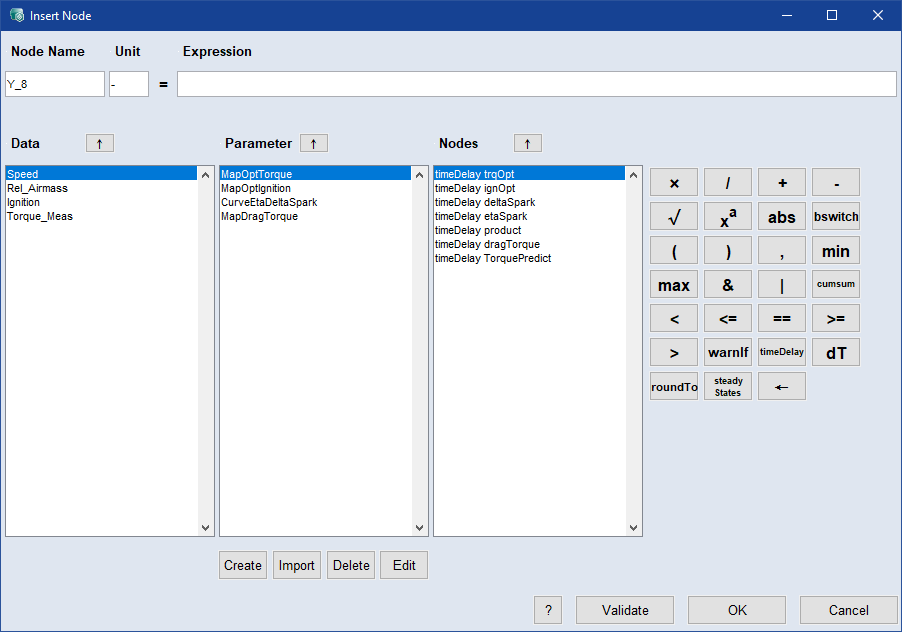This screenshot has height=632, width=902.
Task: Insert the bswitch function
Action: [x=836, y=217]
